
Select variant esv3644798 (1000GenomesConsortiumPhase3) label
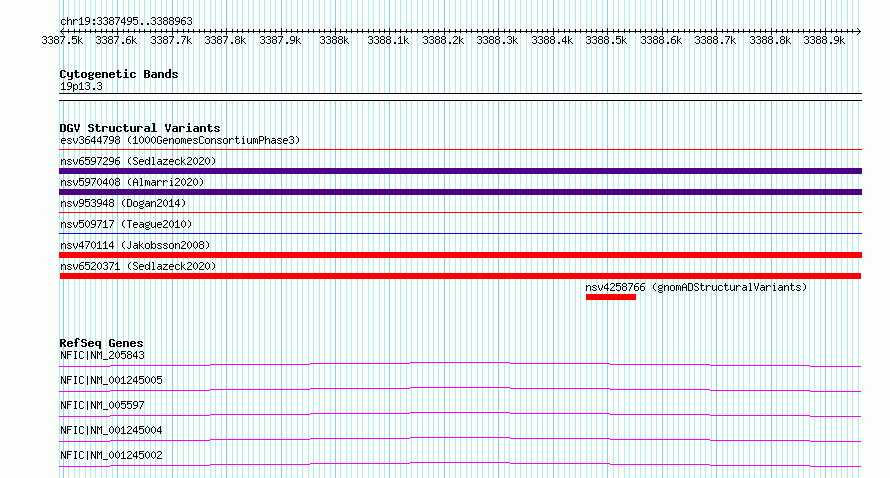click(x=180, y=140)
